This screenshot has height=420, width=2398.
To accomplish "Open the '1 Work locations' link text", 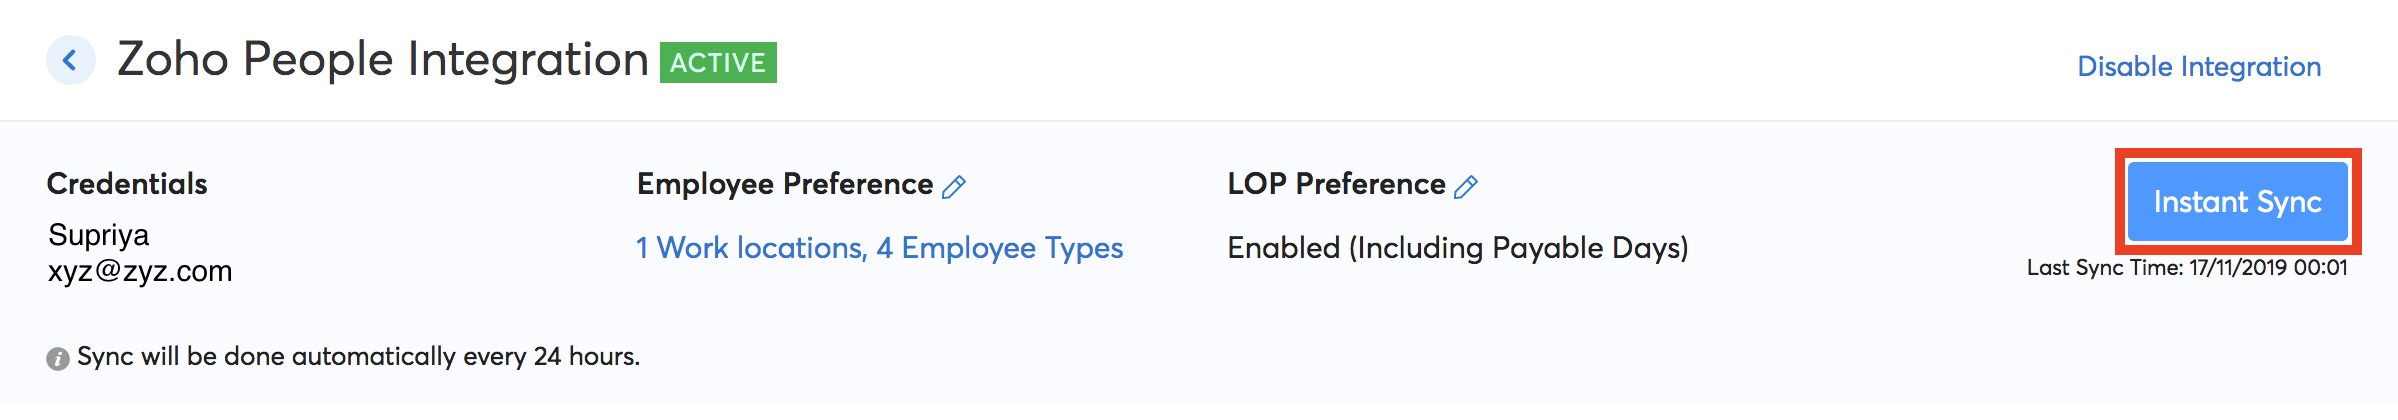I will pyautogui.click(x=750, y=248).
